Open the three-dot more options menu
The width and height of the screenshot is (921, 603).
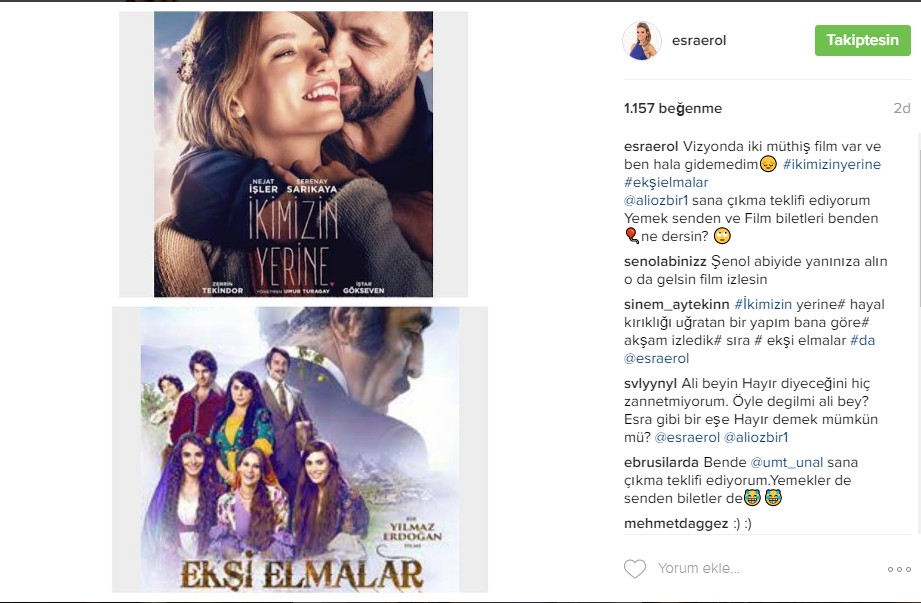(899, 569)
